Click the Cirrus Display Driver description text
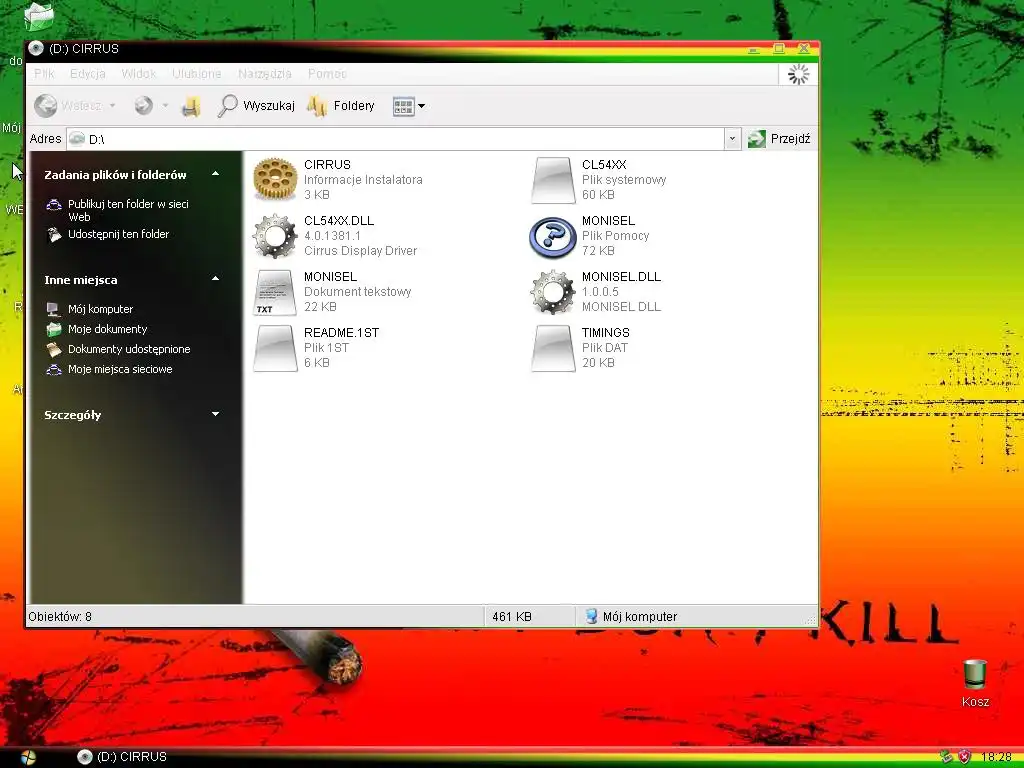 coord(360,251)
